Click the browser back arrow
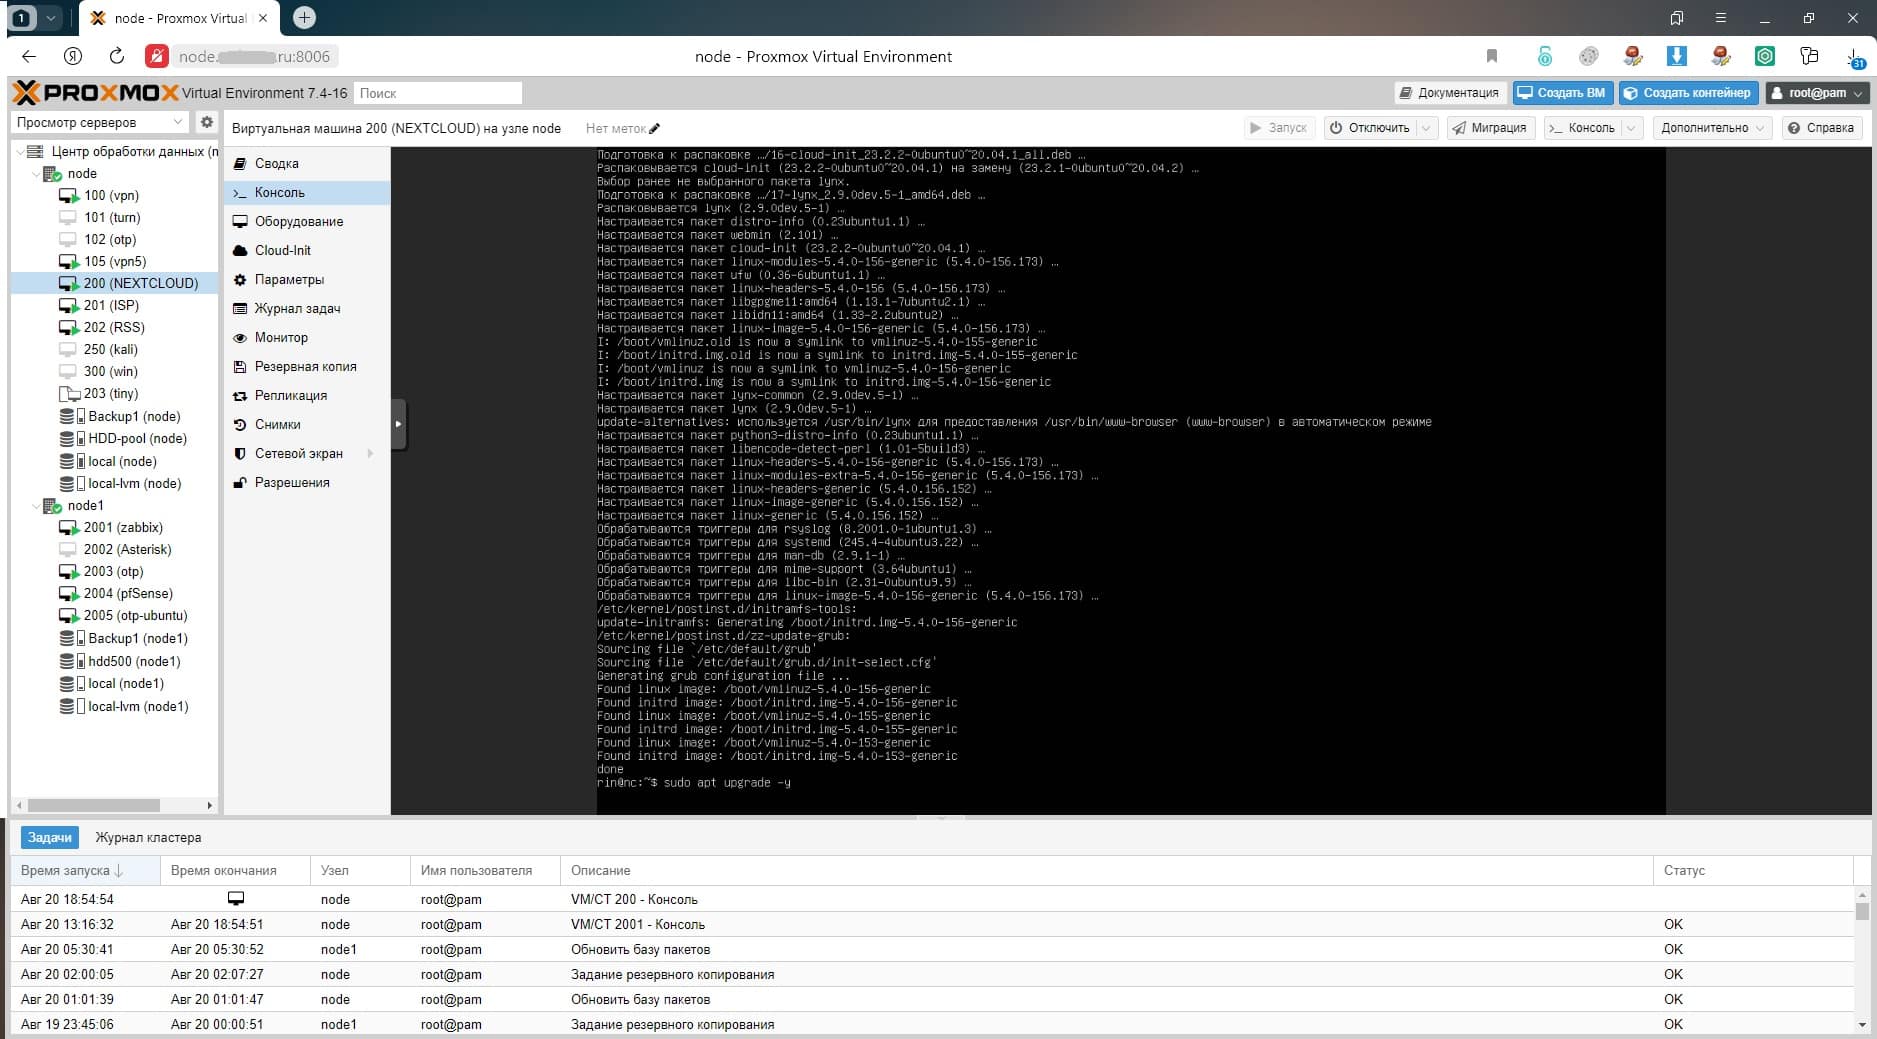 click(x=29, y=56)
